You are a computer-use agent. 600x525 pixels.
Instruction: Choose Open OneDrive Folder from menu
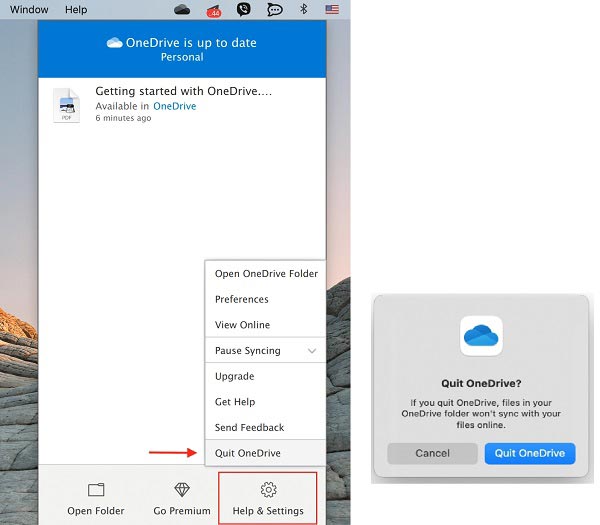tap(266, 274)
